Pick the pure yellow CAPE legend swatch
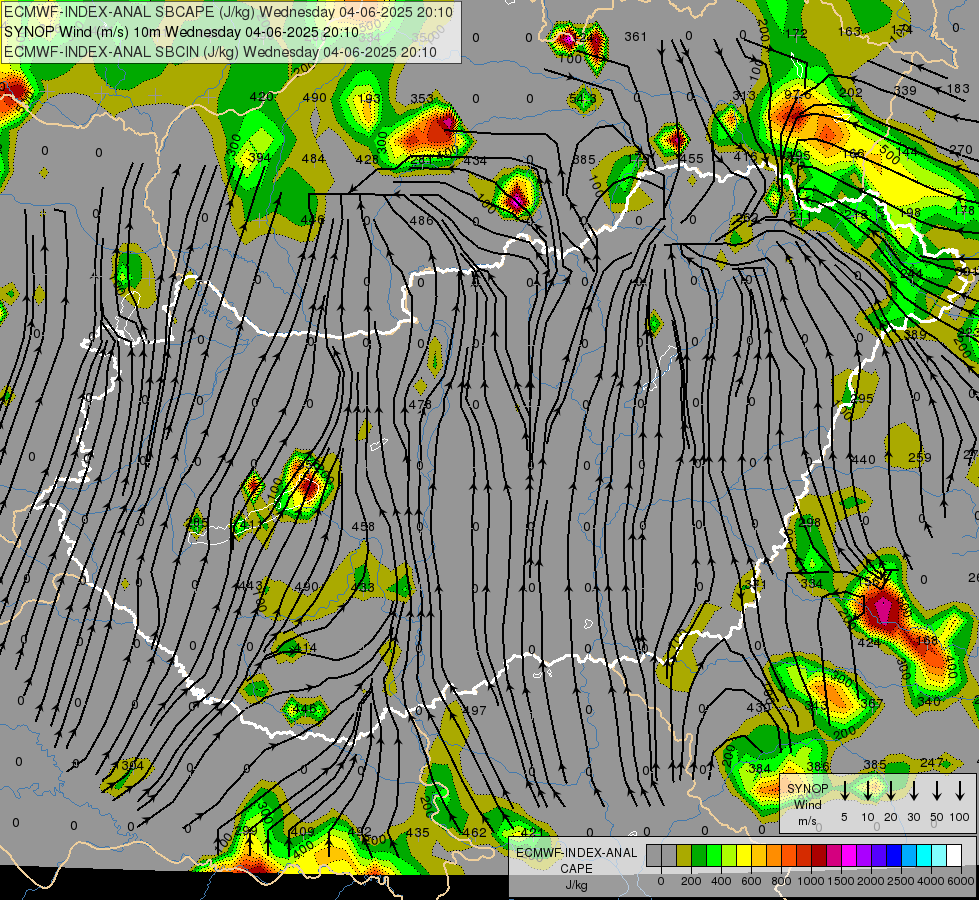The image size is (979, 900). tap(744, 856)
